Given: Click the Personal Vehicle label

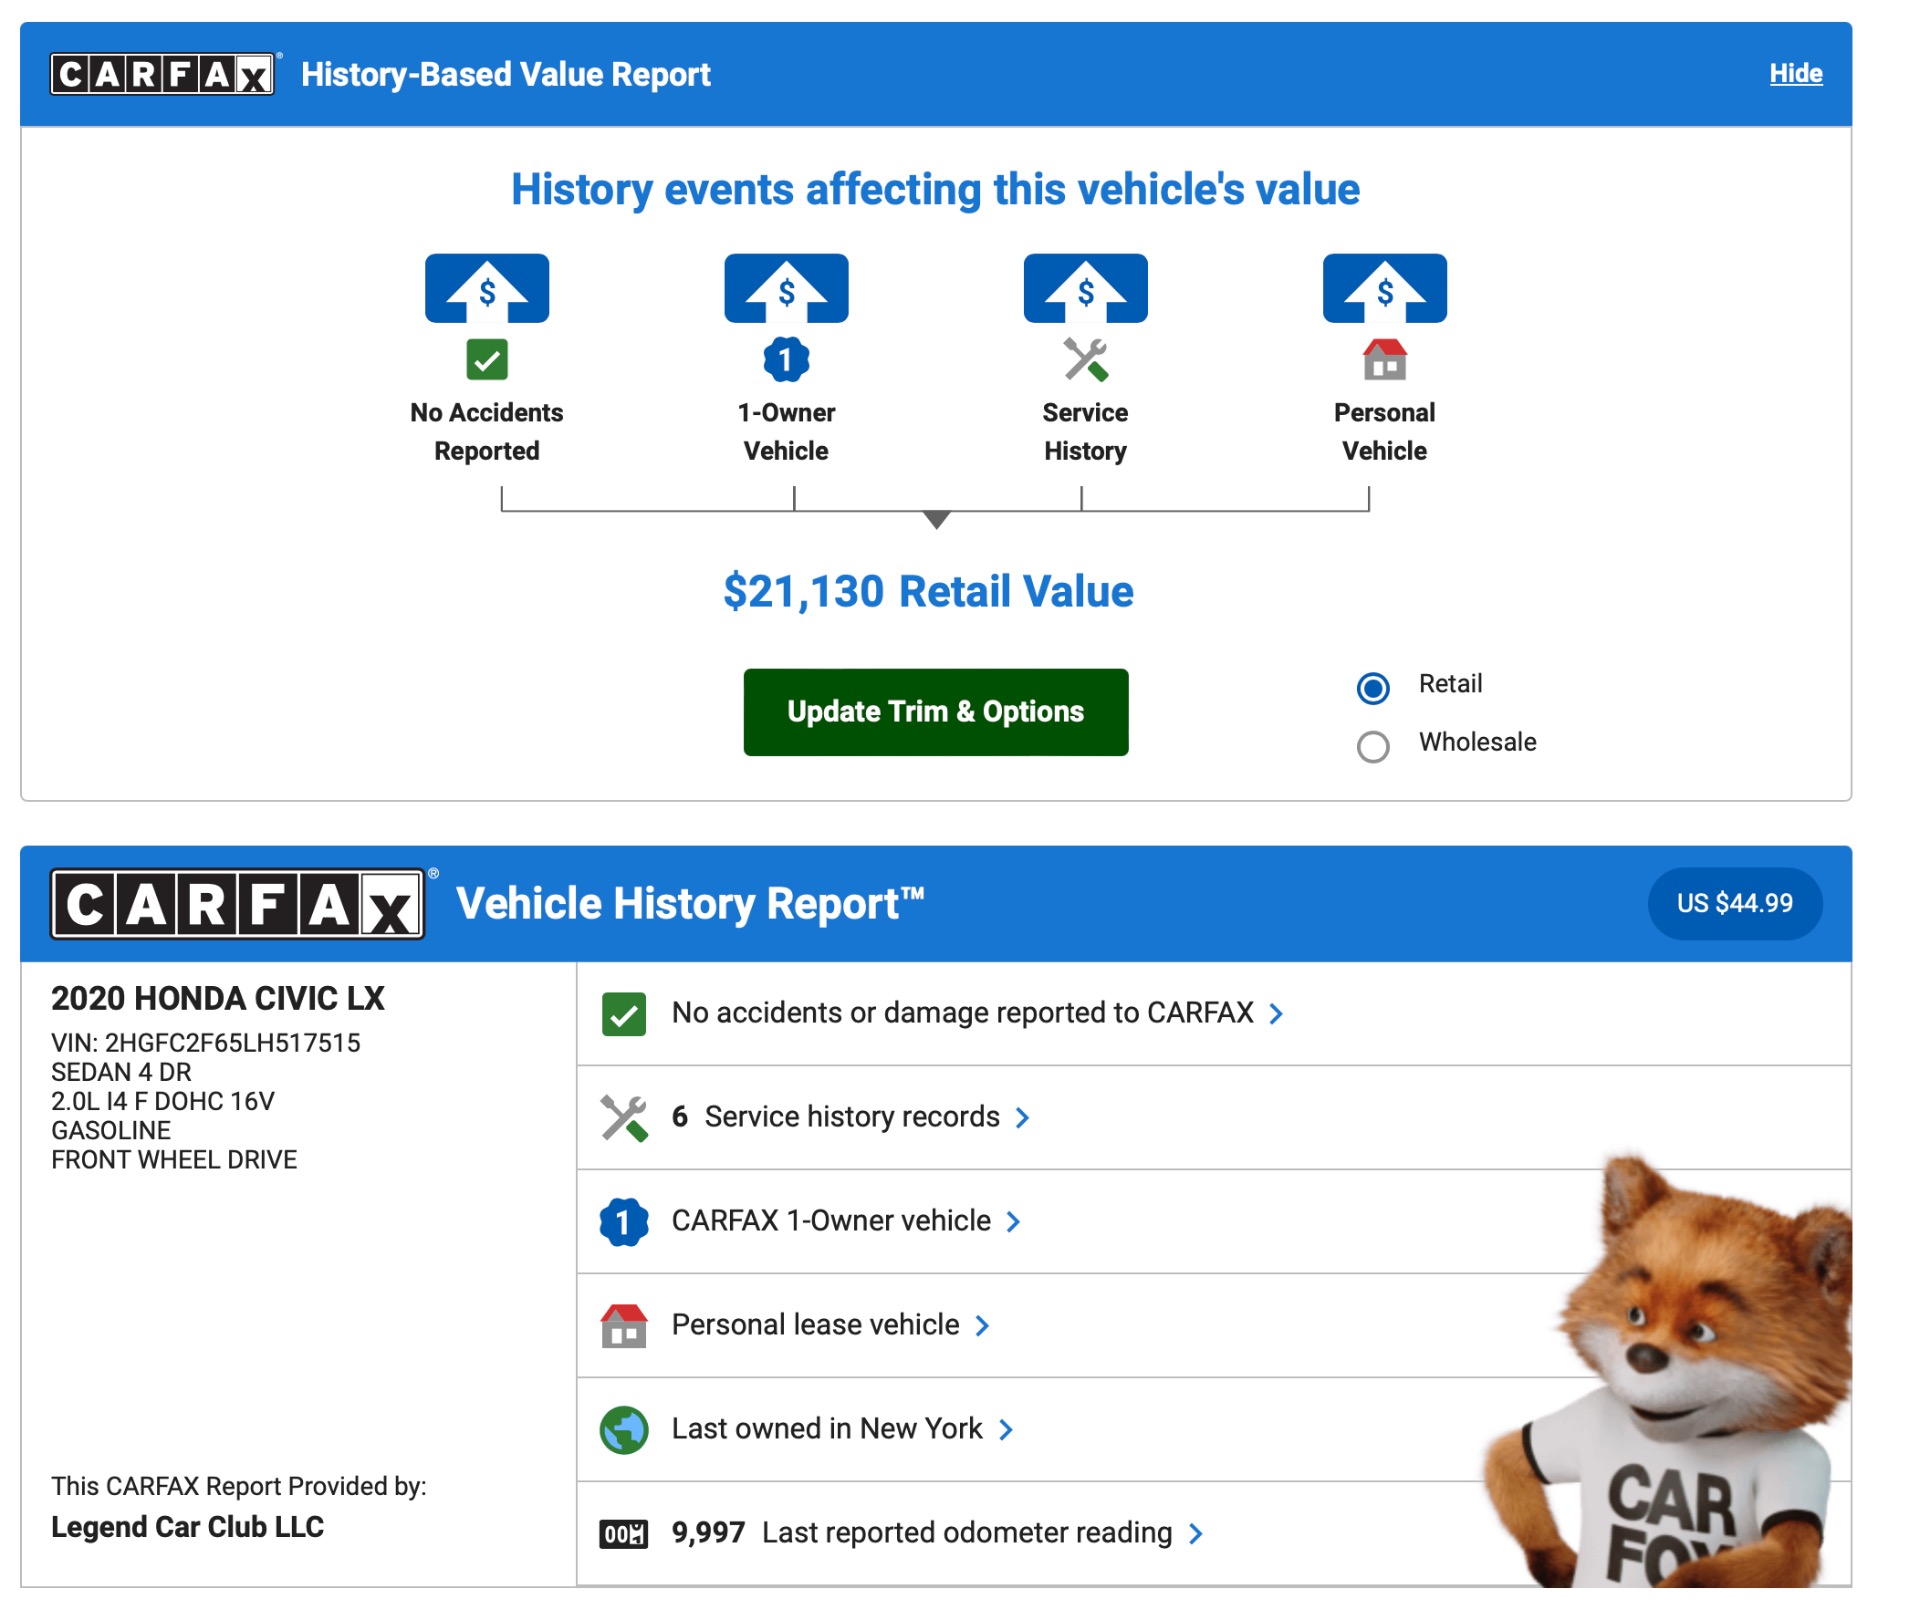Looking at the screenshot, I should [1384, 432].
